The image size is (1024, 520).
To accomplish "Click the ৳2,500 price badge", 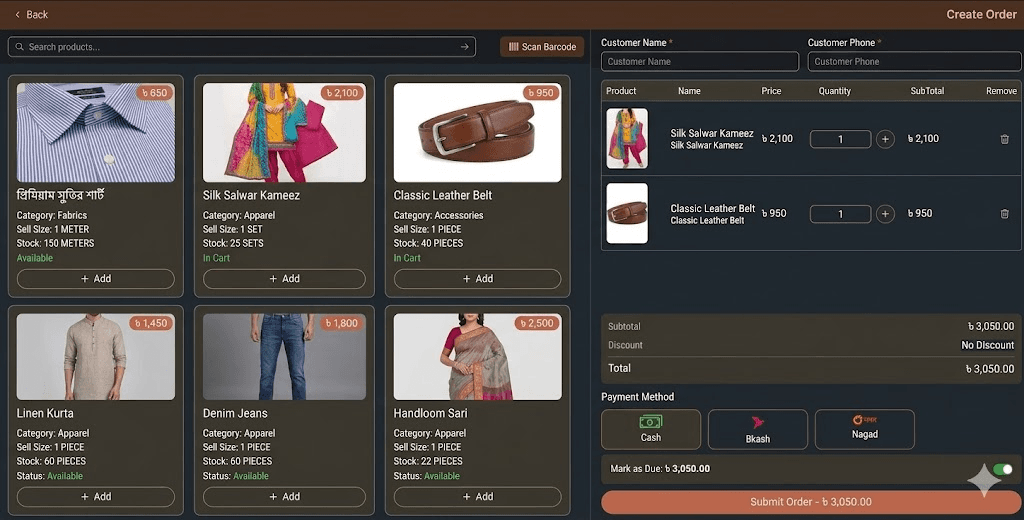I will (x=537, y=323).
